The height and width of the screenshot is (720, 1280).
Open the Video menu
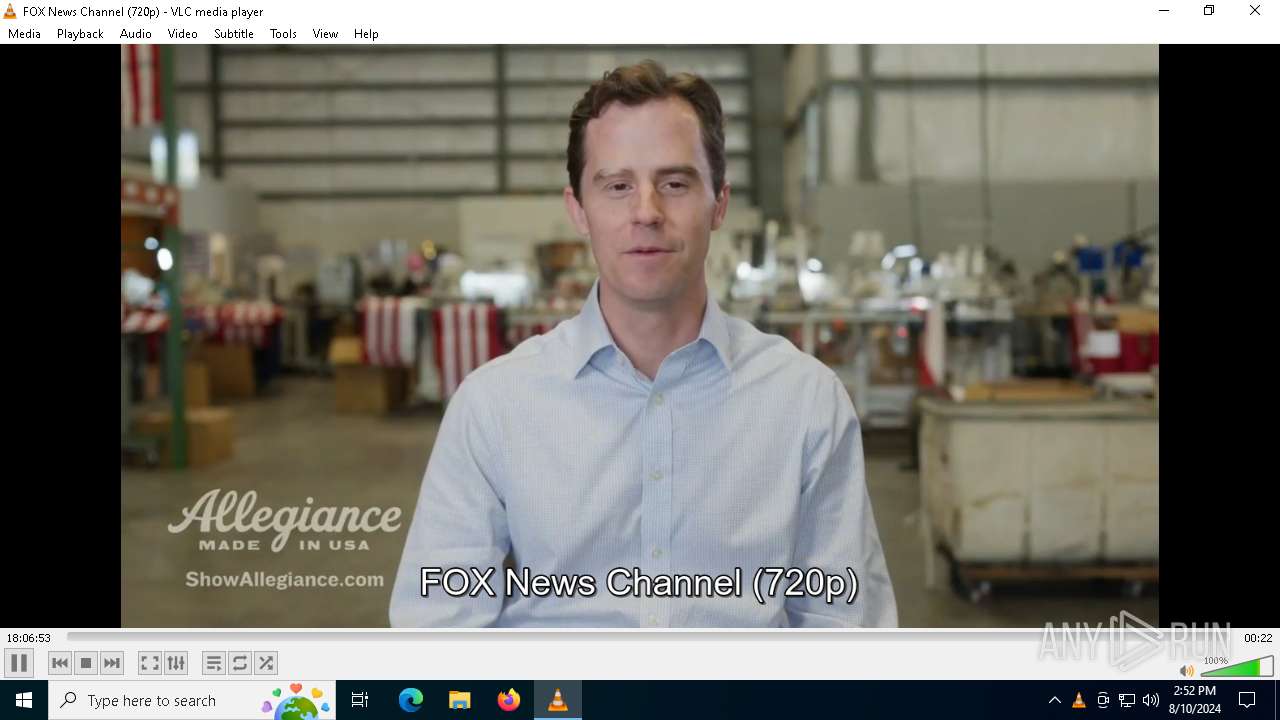coord(183,34)
